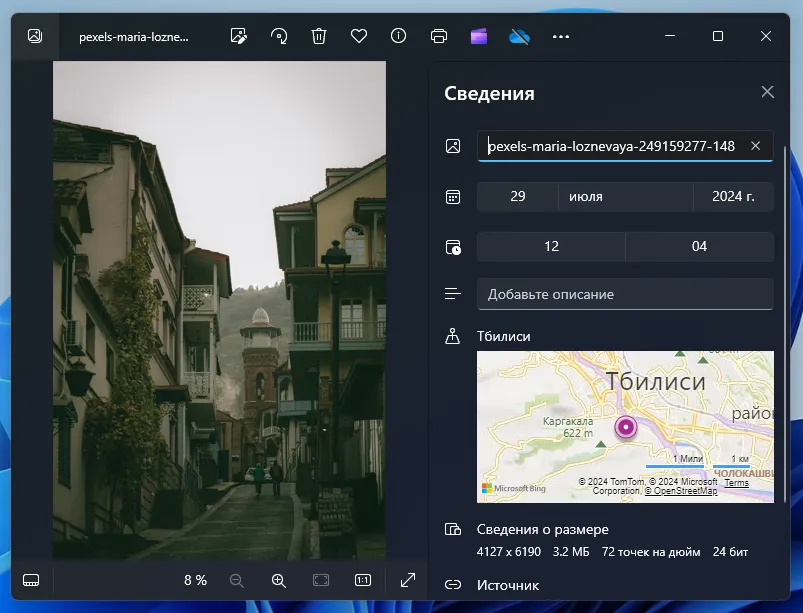Click the Добавьте описание description field
The image size is (803, 613).
pos(624,294)
